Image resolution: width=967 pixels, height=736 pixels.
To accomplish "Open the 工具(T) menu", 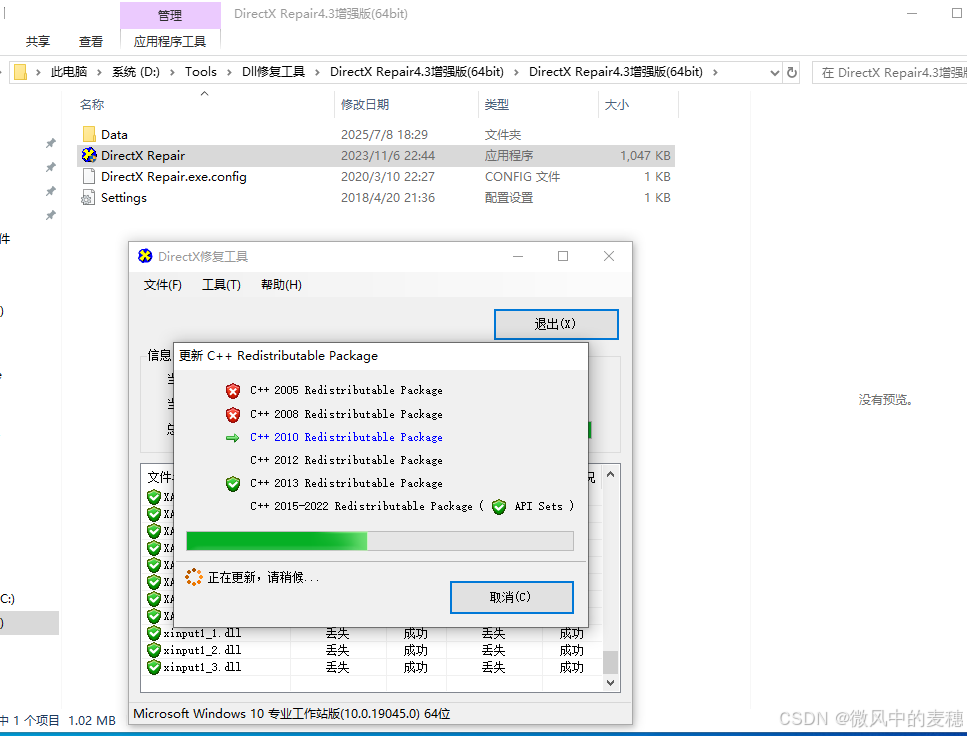I will pos(221,284).
